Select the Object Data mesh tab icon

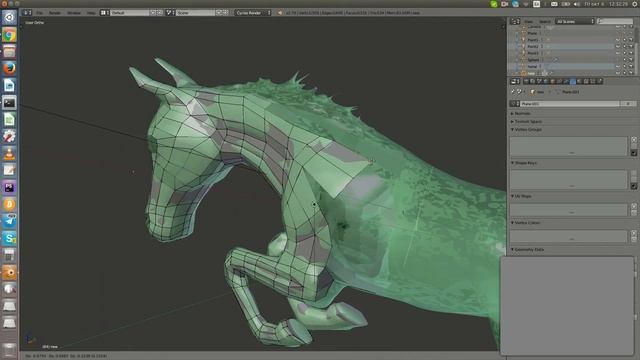(573, 81)
